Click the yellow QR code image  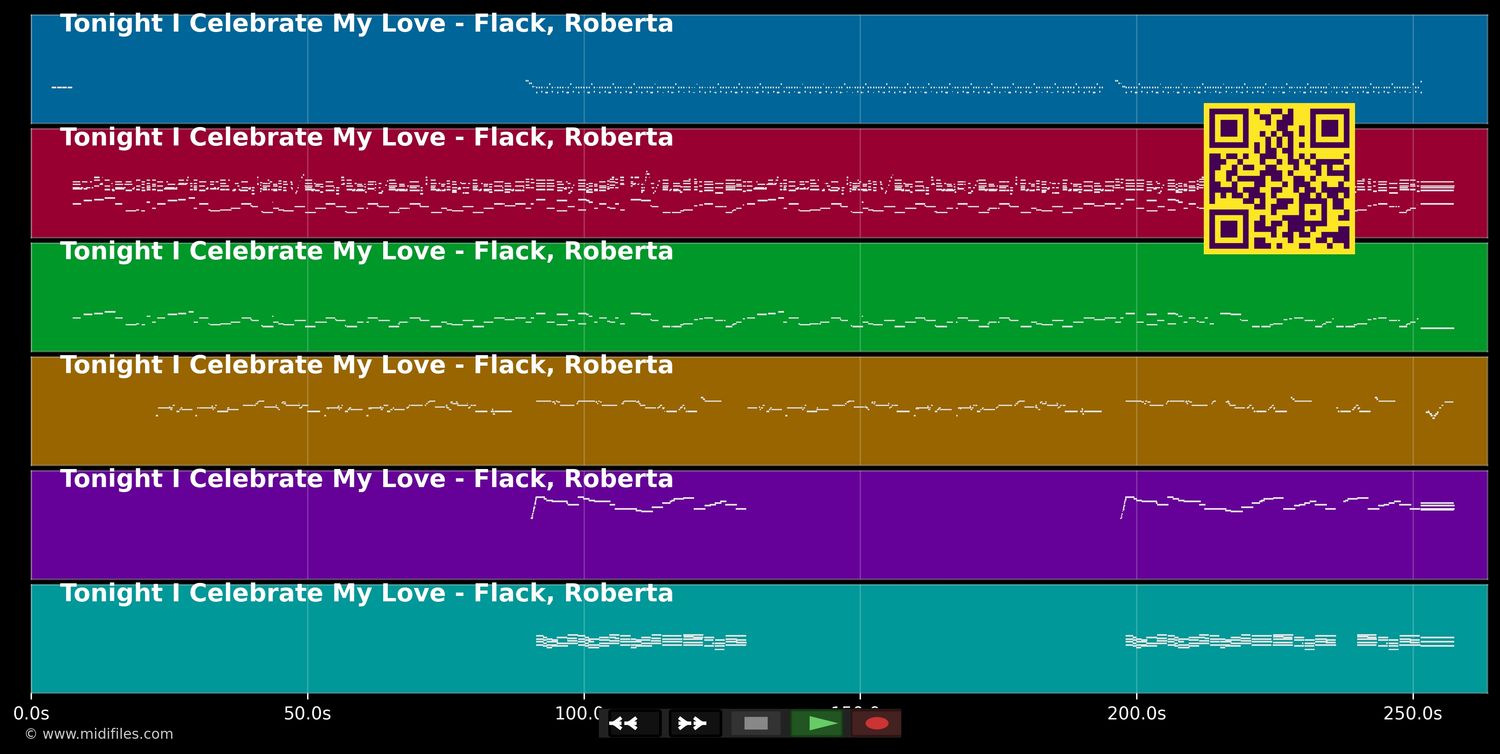1279,178
